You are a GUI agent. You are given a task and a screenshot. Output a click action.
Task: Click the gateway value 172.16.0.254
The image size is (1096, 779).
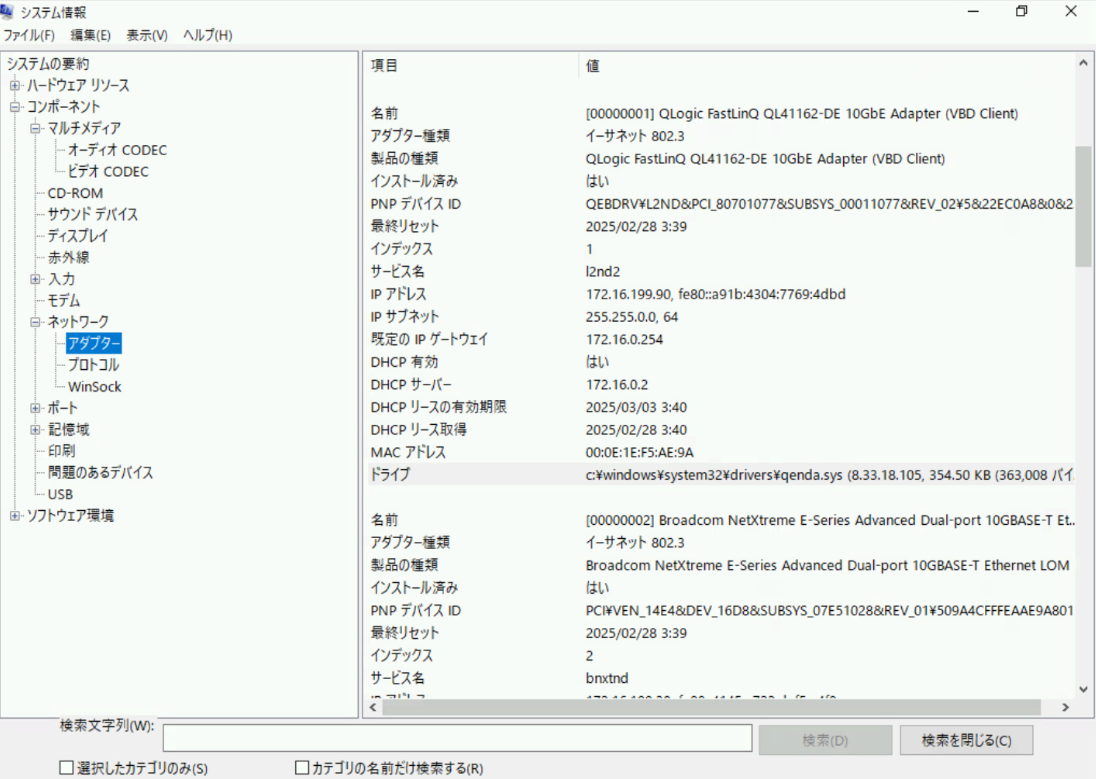[x=624, y=340]
